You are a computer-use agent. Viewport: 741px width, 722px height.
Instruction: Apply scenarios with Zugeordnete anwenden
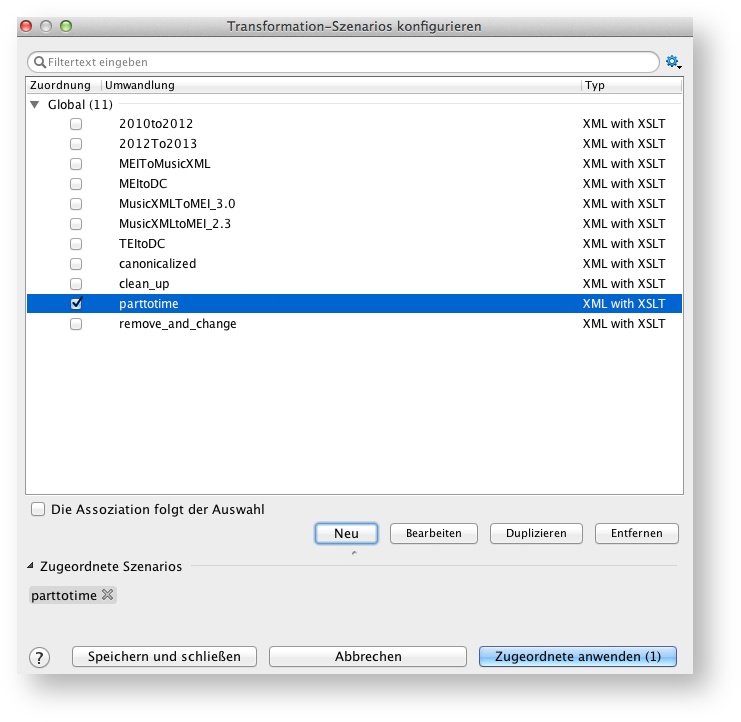[577, 657]
